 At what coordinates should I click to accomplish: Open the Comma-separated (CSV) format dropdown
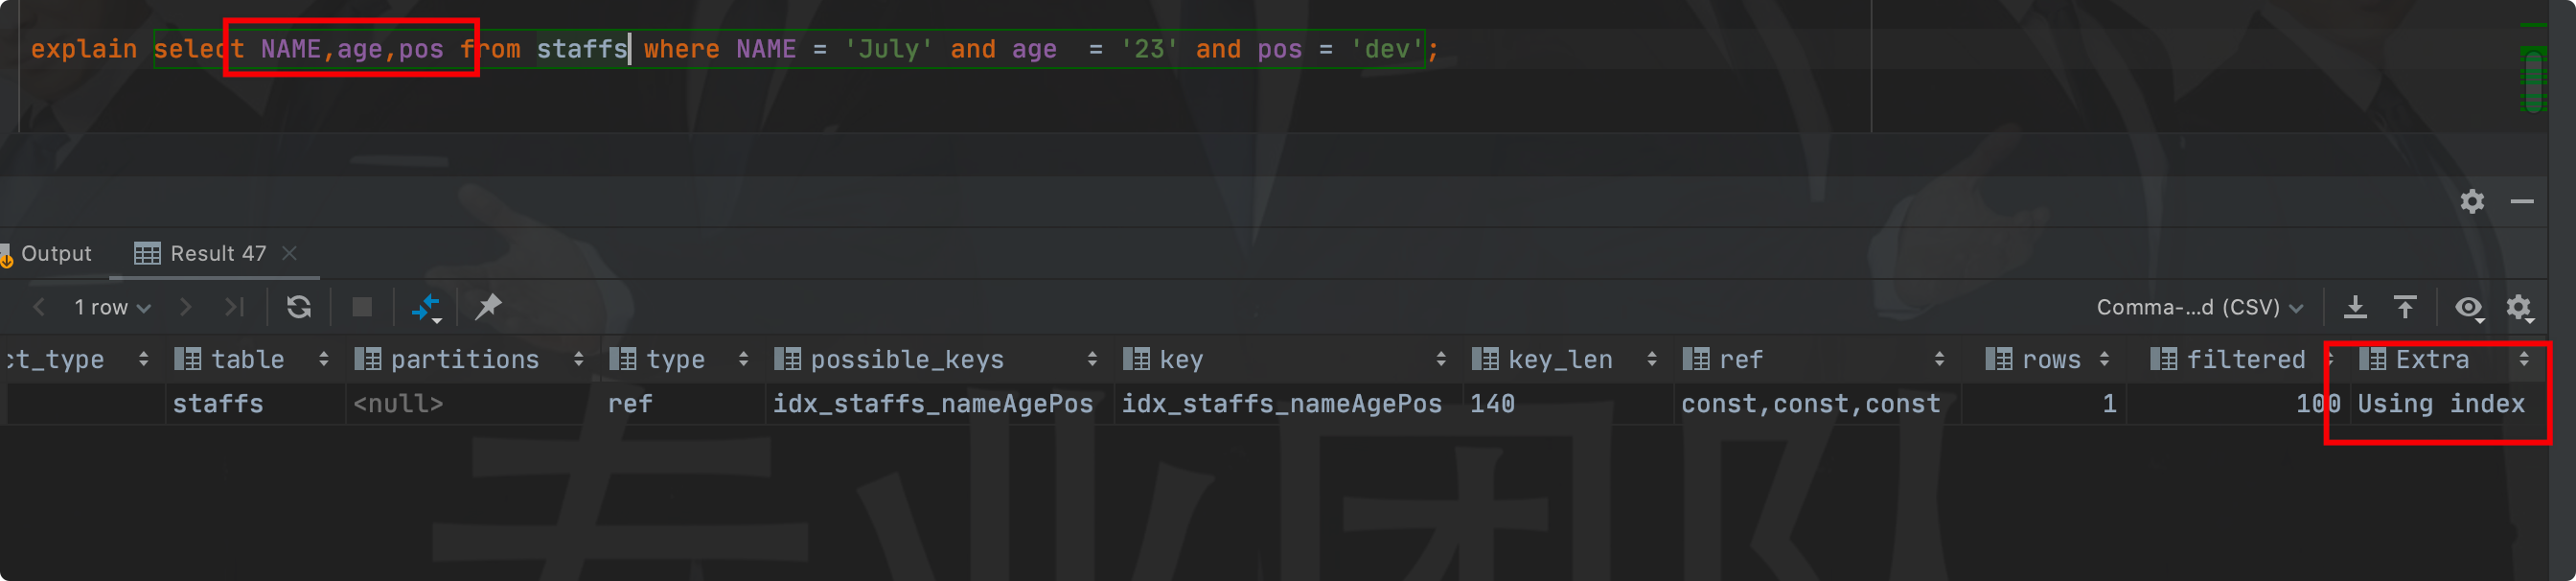[x=2199, y=307]
